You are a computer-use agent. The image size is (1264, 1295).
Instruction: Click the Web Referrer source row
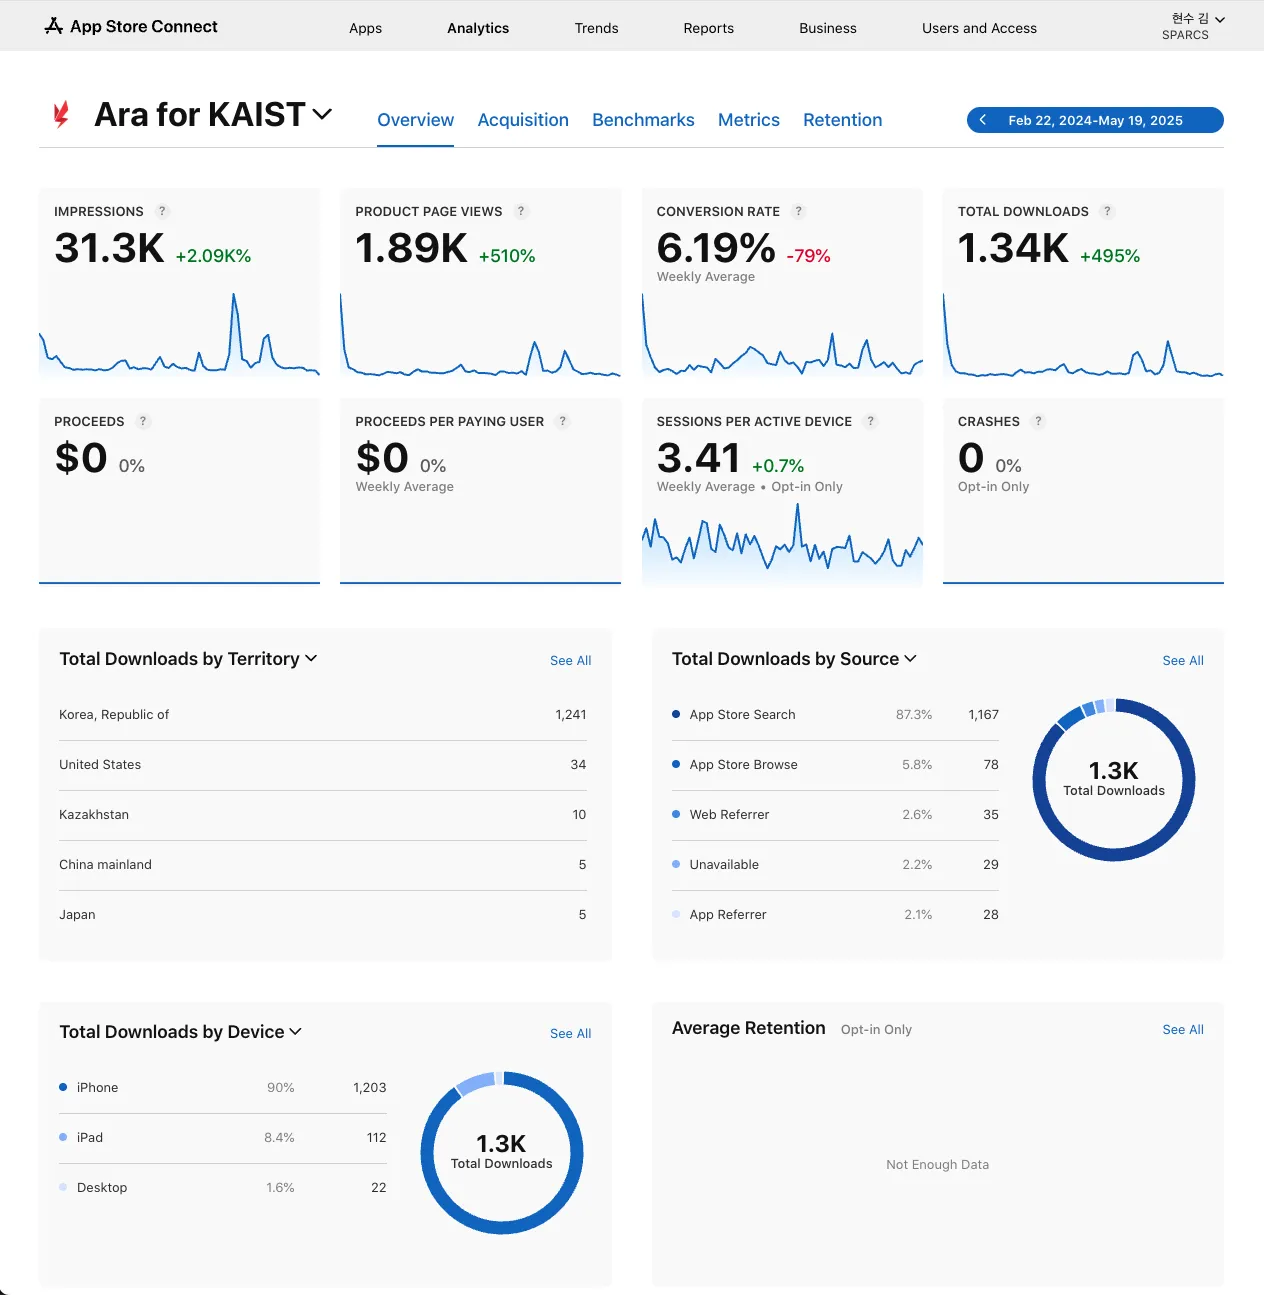(835, 814)
